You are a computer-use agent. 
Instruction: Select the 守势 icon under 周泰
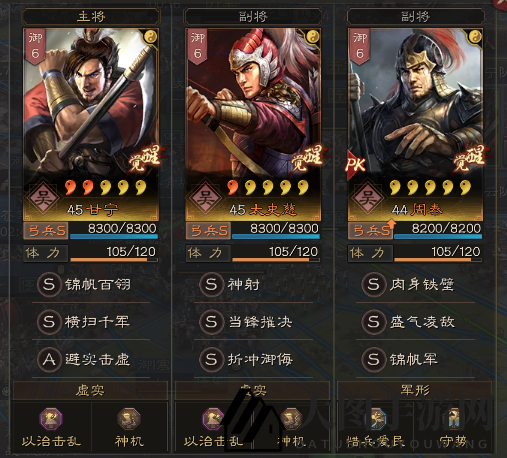(453, 419)
